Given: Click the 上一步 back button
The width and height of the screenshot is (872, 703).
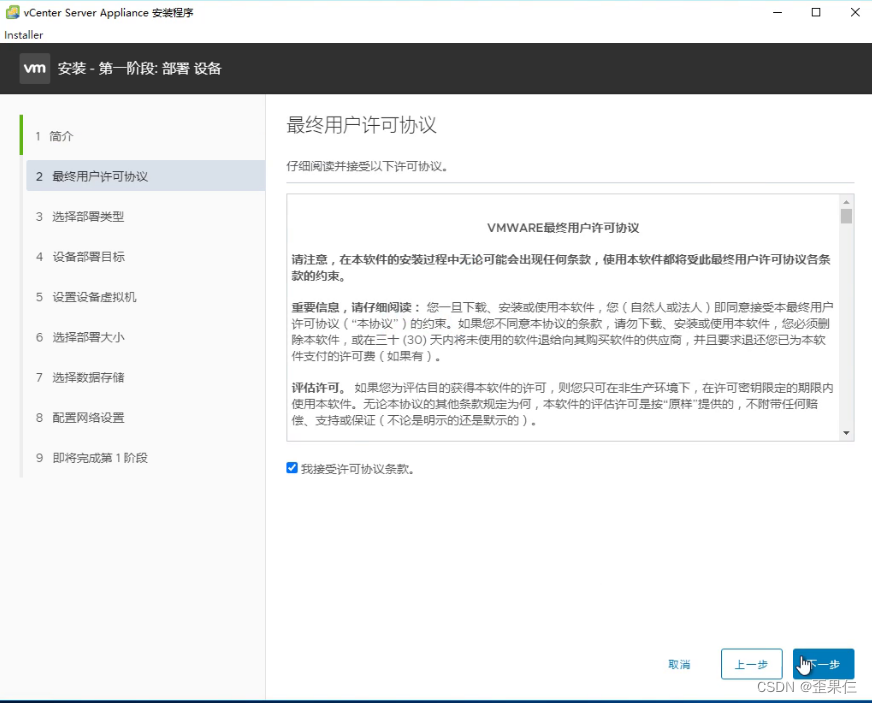Looking at the screenshot, I should (x=751, y=664).
